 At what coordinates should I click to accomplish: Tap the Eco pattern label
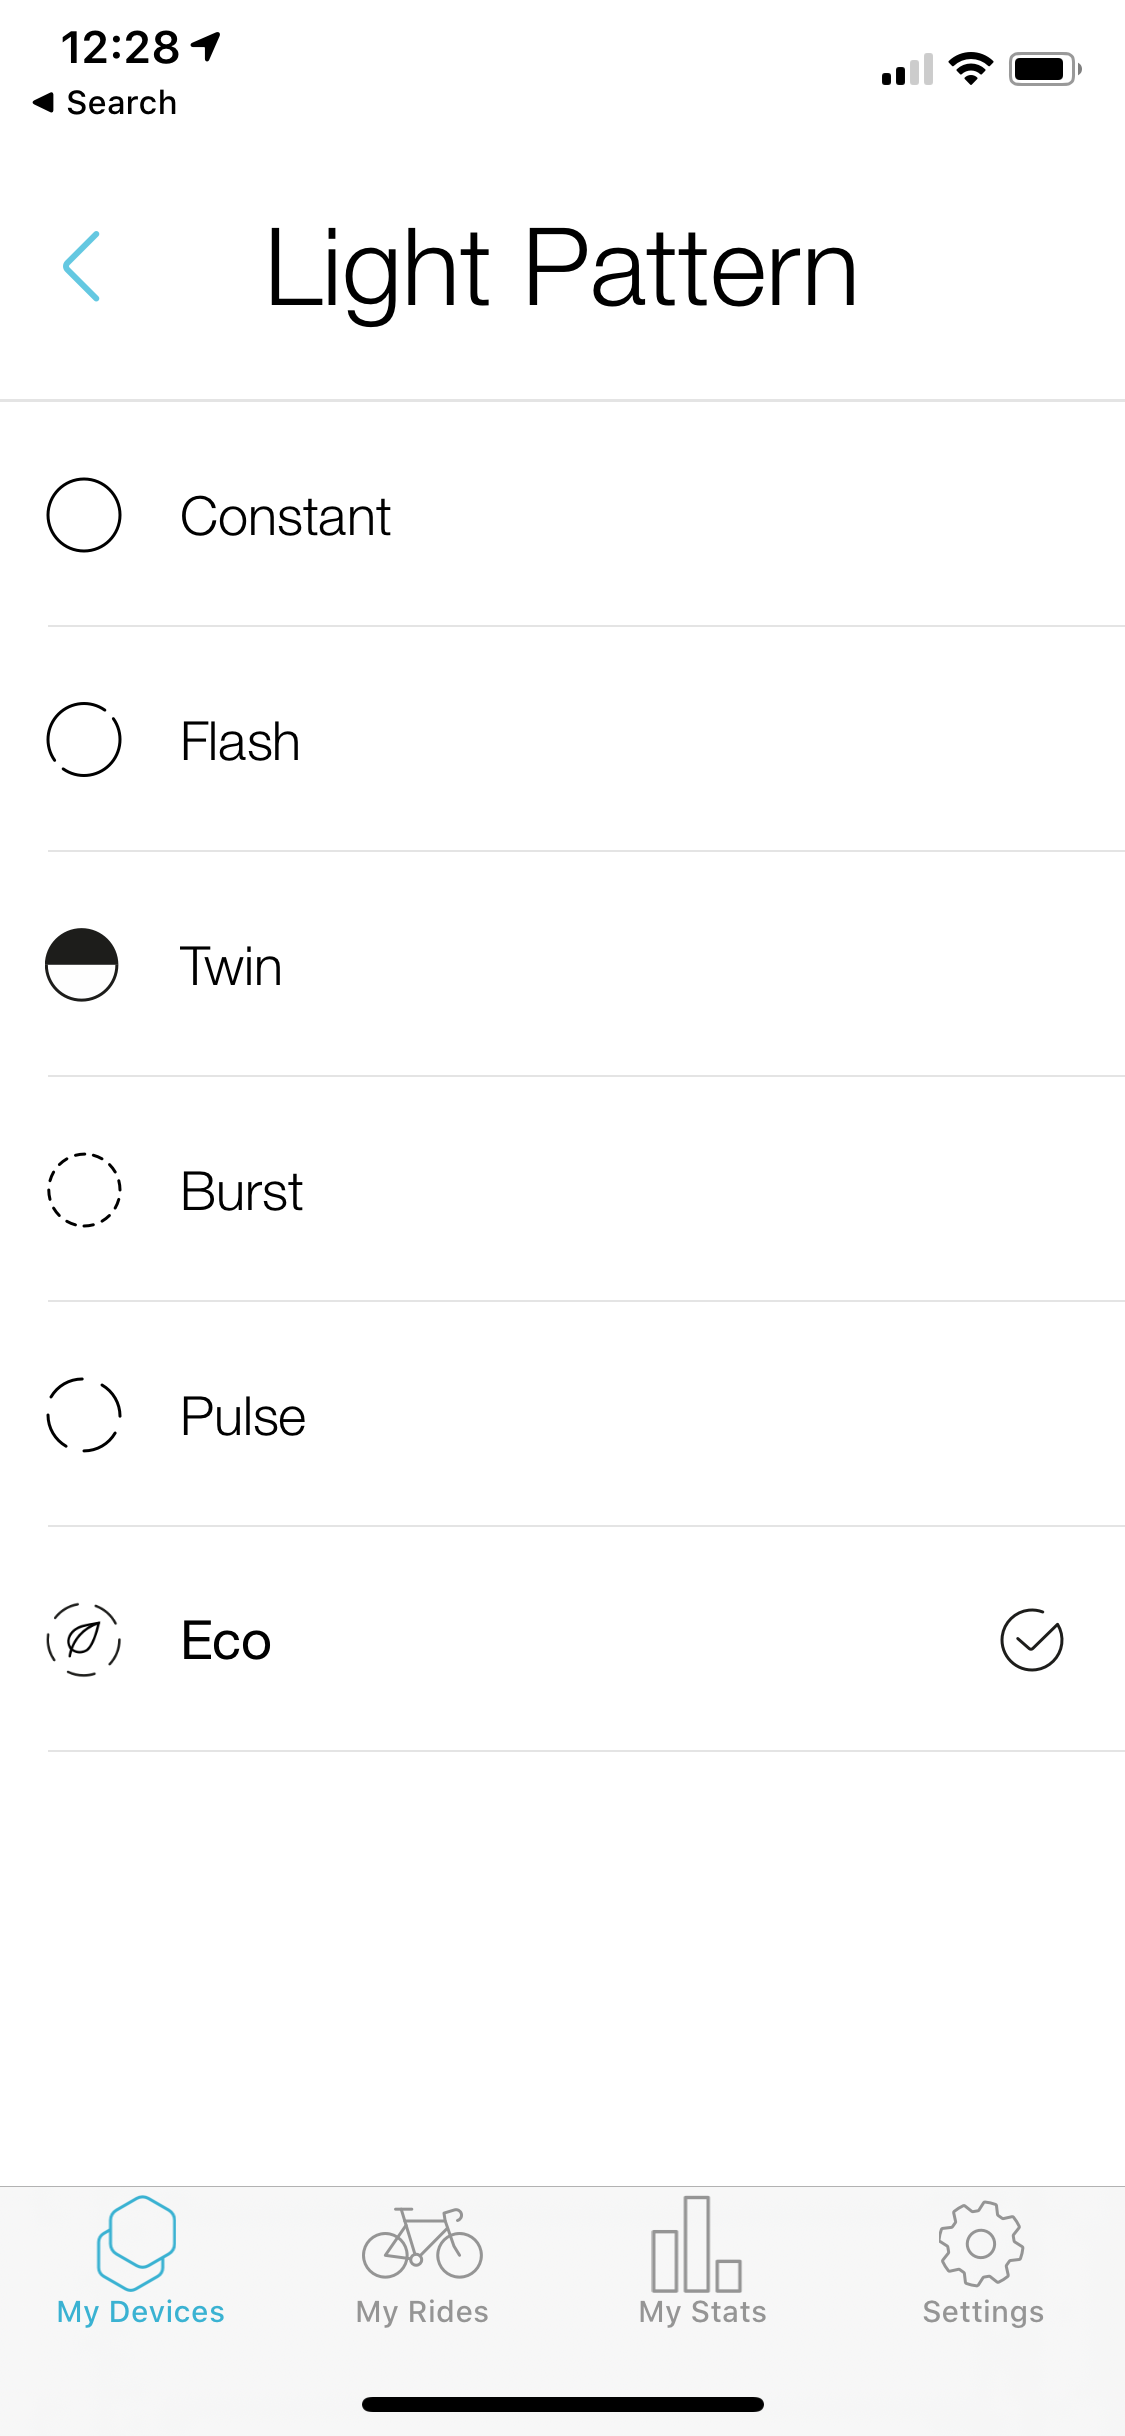(x=226, y=1642)
